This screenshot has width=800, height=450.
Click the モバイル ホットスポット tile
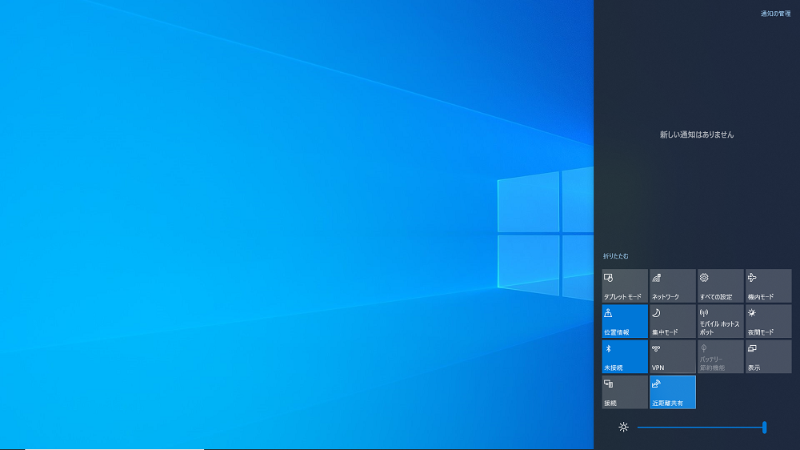point(720,321)
